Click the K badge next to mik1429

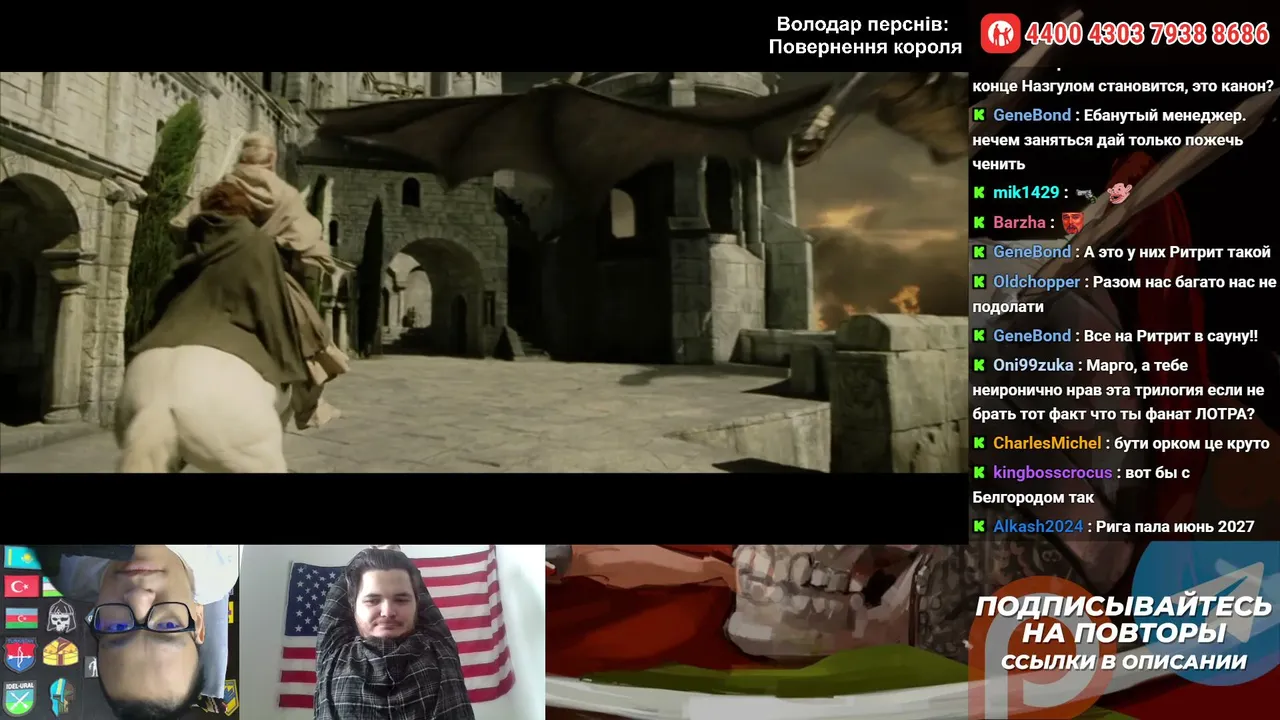[979, 192]
